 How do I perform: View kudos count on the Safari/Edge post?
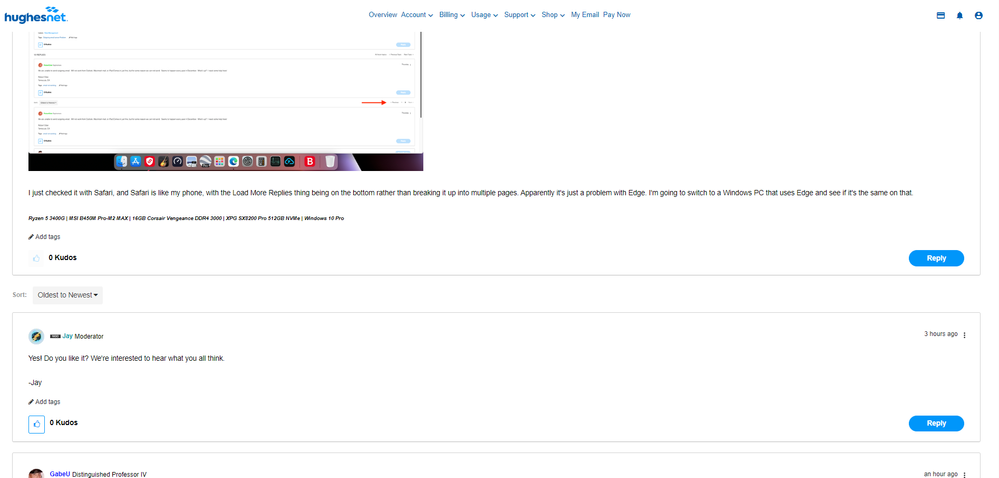pyautogui.click(x=62, y=258)
